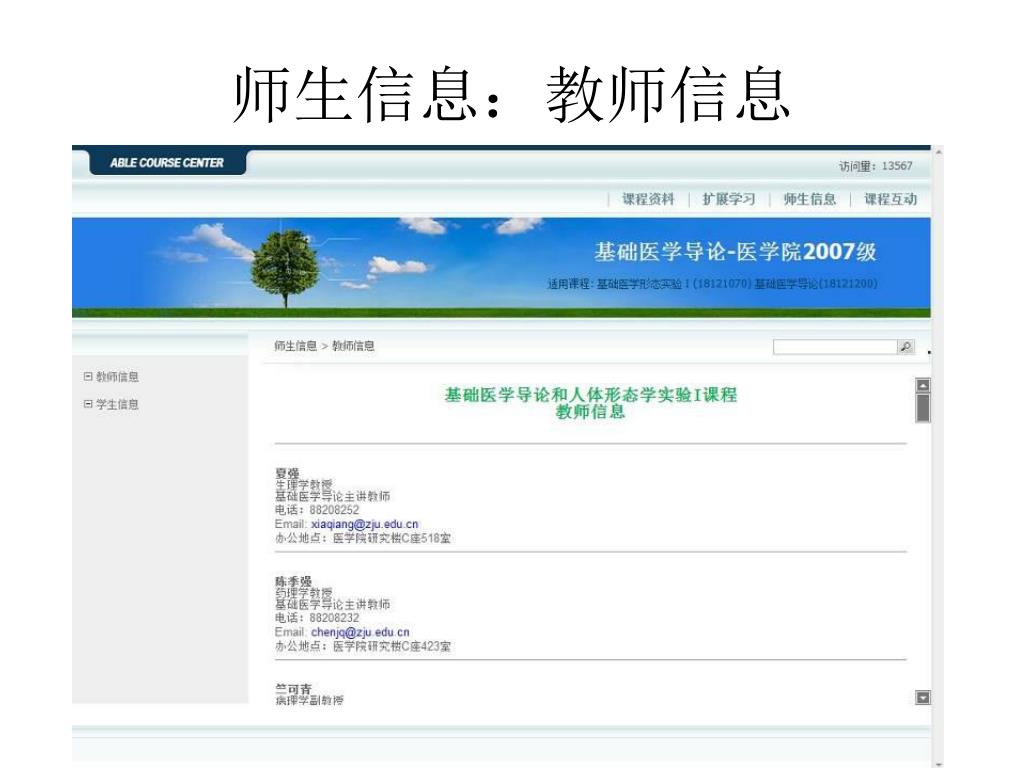The height and width of the screenshot is (768, 1024).
Task: Click breadcrumb 教师信息
Action: [353, 345]
